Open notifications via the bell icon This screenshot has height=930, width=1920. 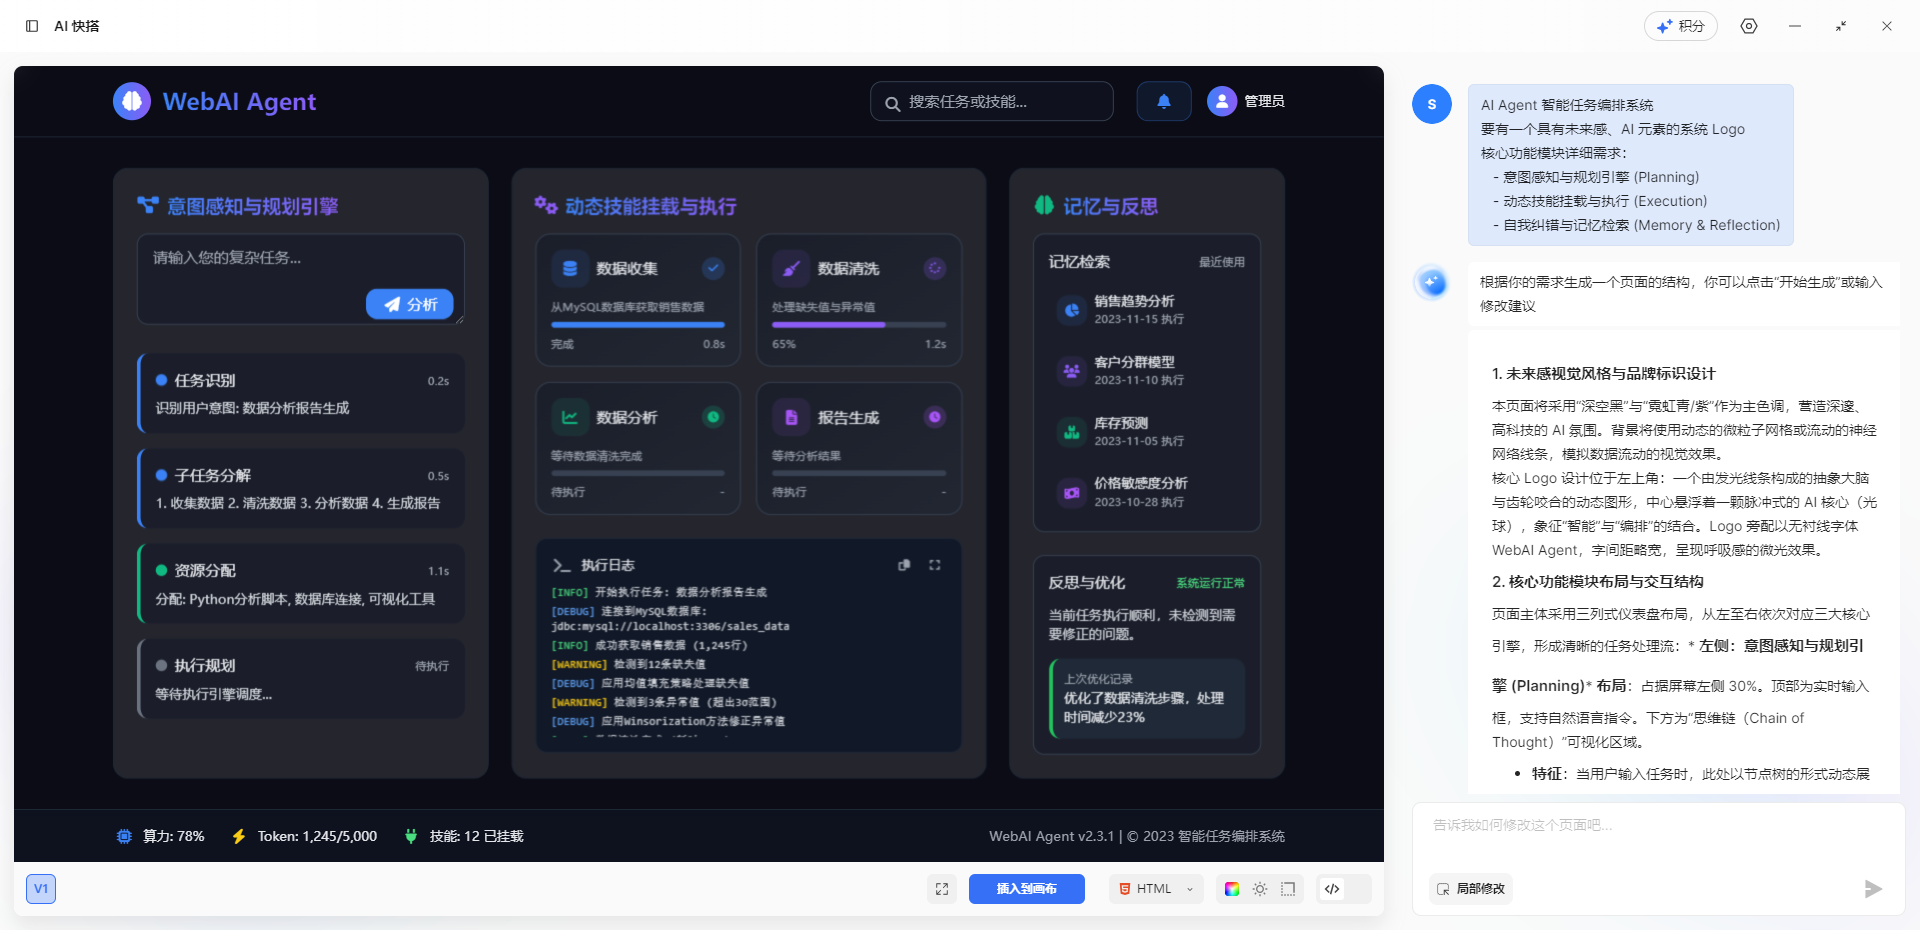pyautogui.click(x=1163, y=101)
